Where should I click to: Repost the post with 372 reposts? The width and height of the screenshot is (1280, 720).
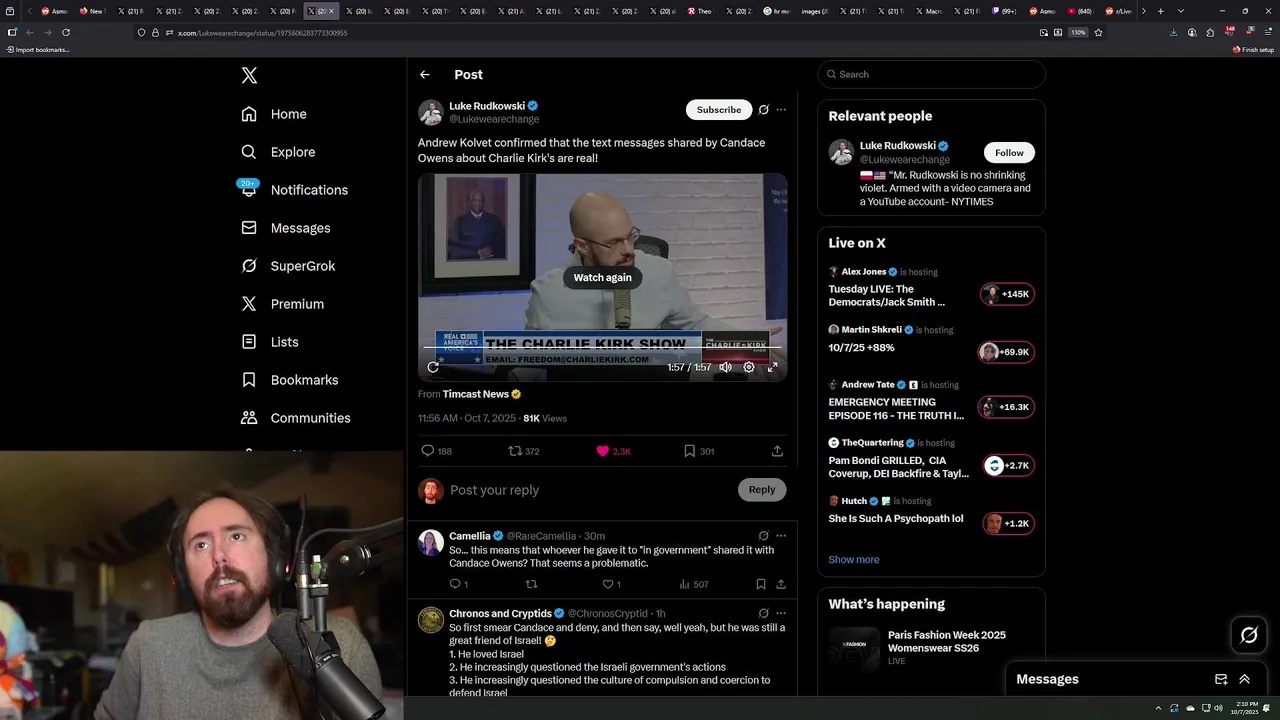(x=524, y=451)
